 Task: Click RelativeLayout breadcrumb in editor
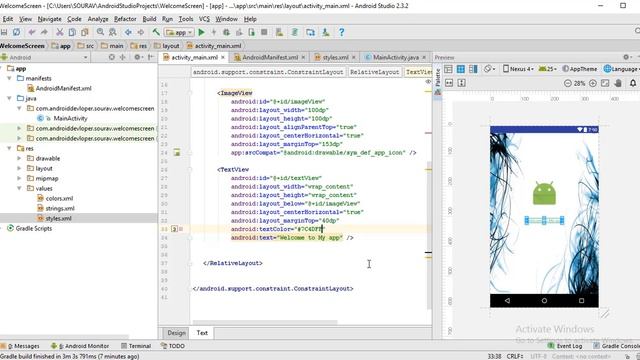click(x=374, y=72)
